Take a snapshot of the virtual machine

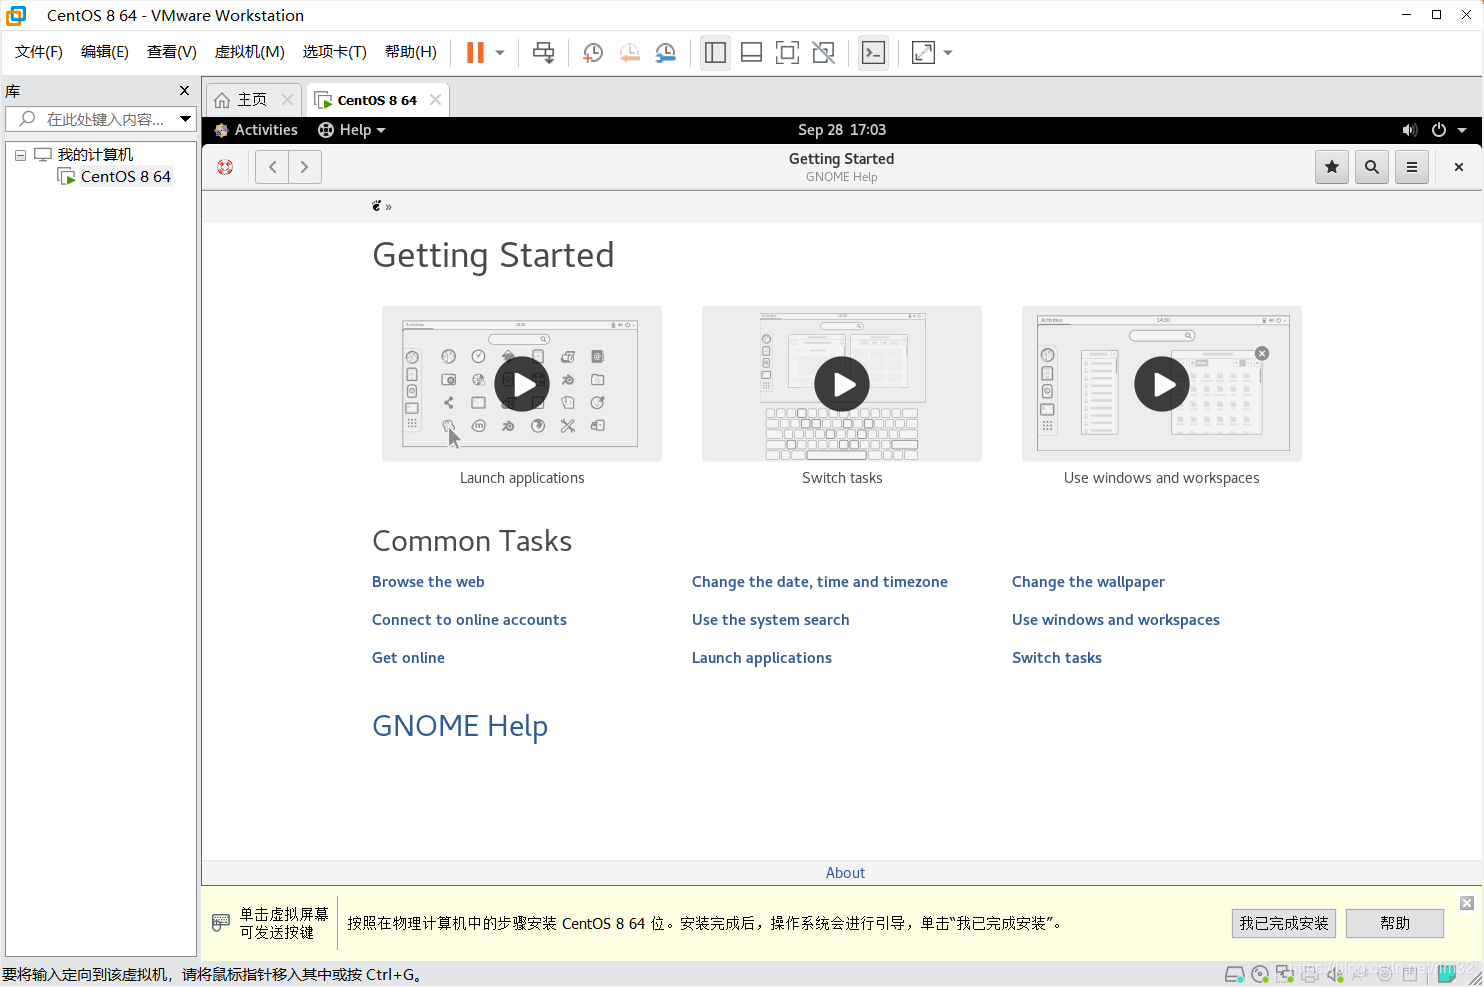click(593, 53)
